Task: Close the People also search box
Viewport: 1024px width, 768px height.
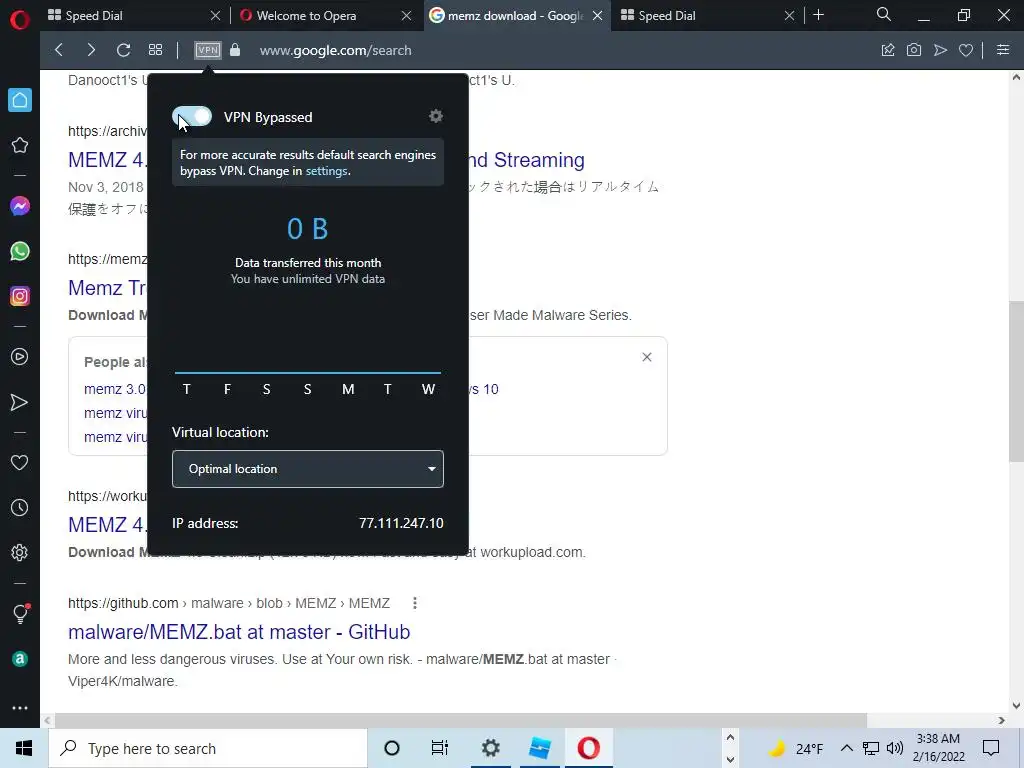Action: pos(647,357)
